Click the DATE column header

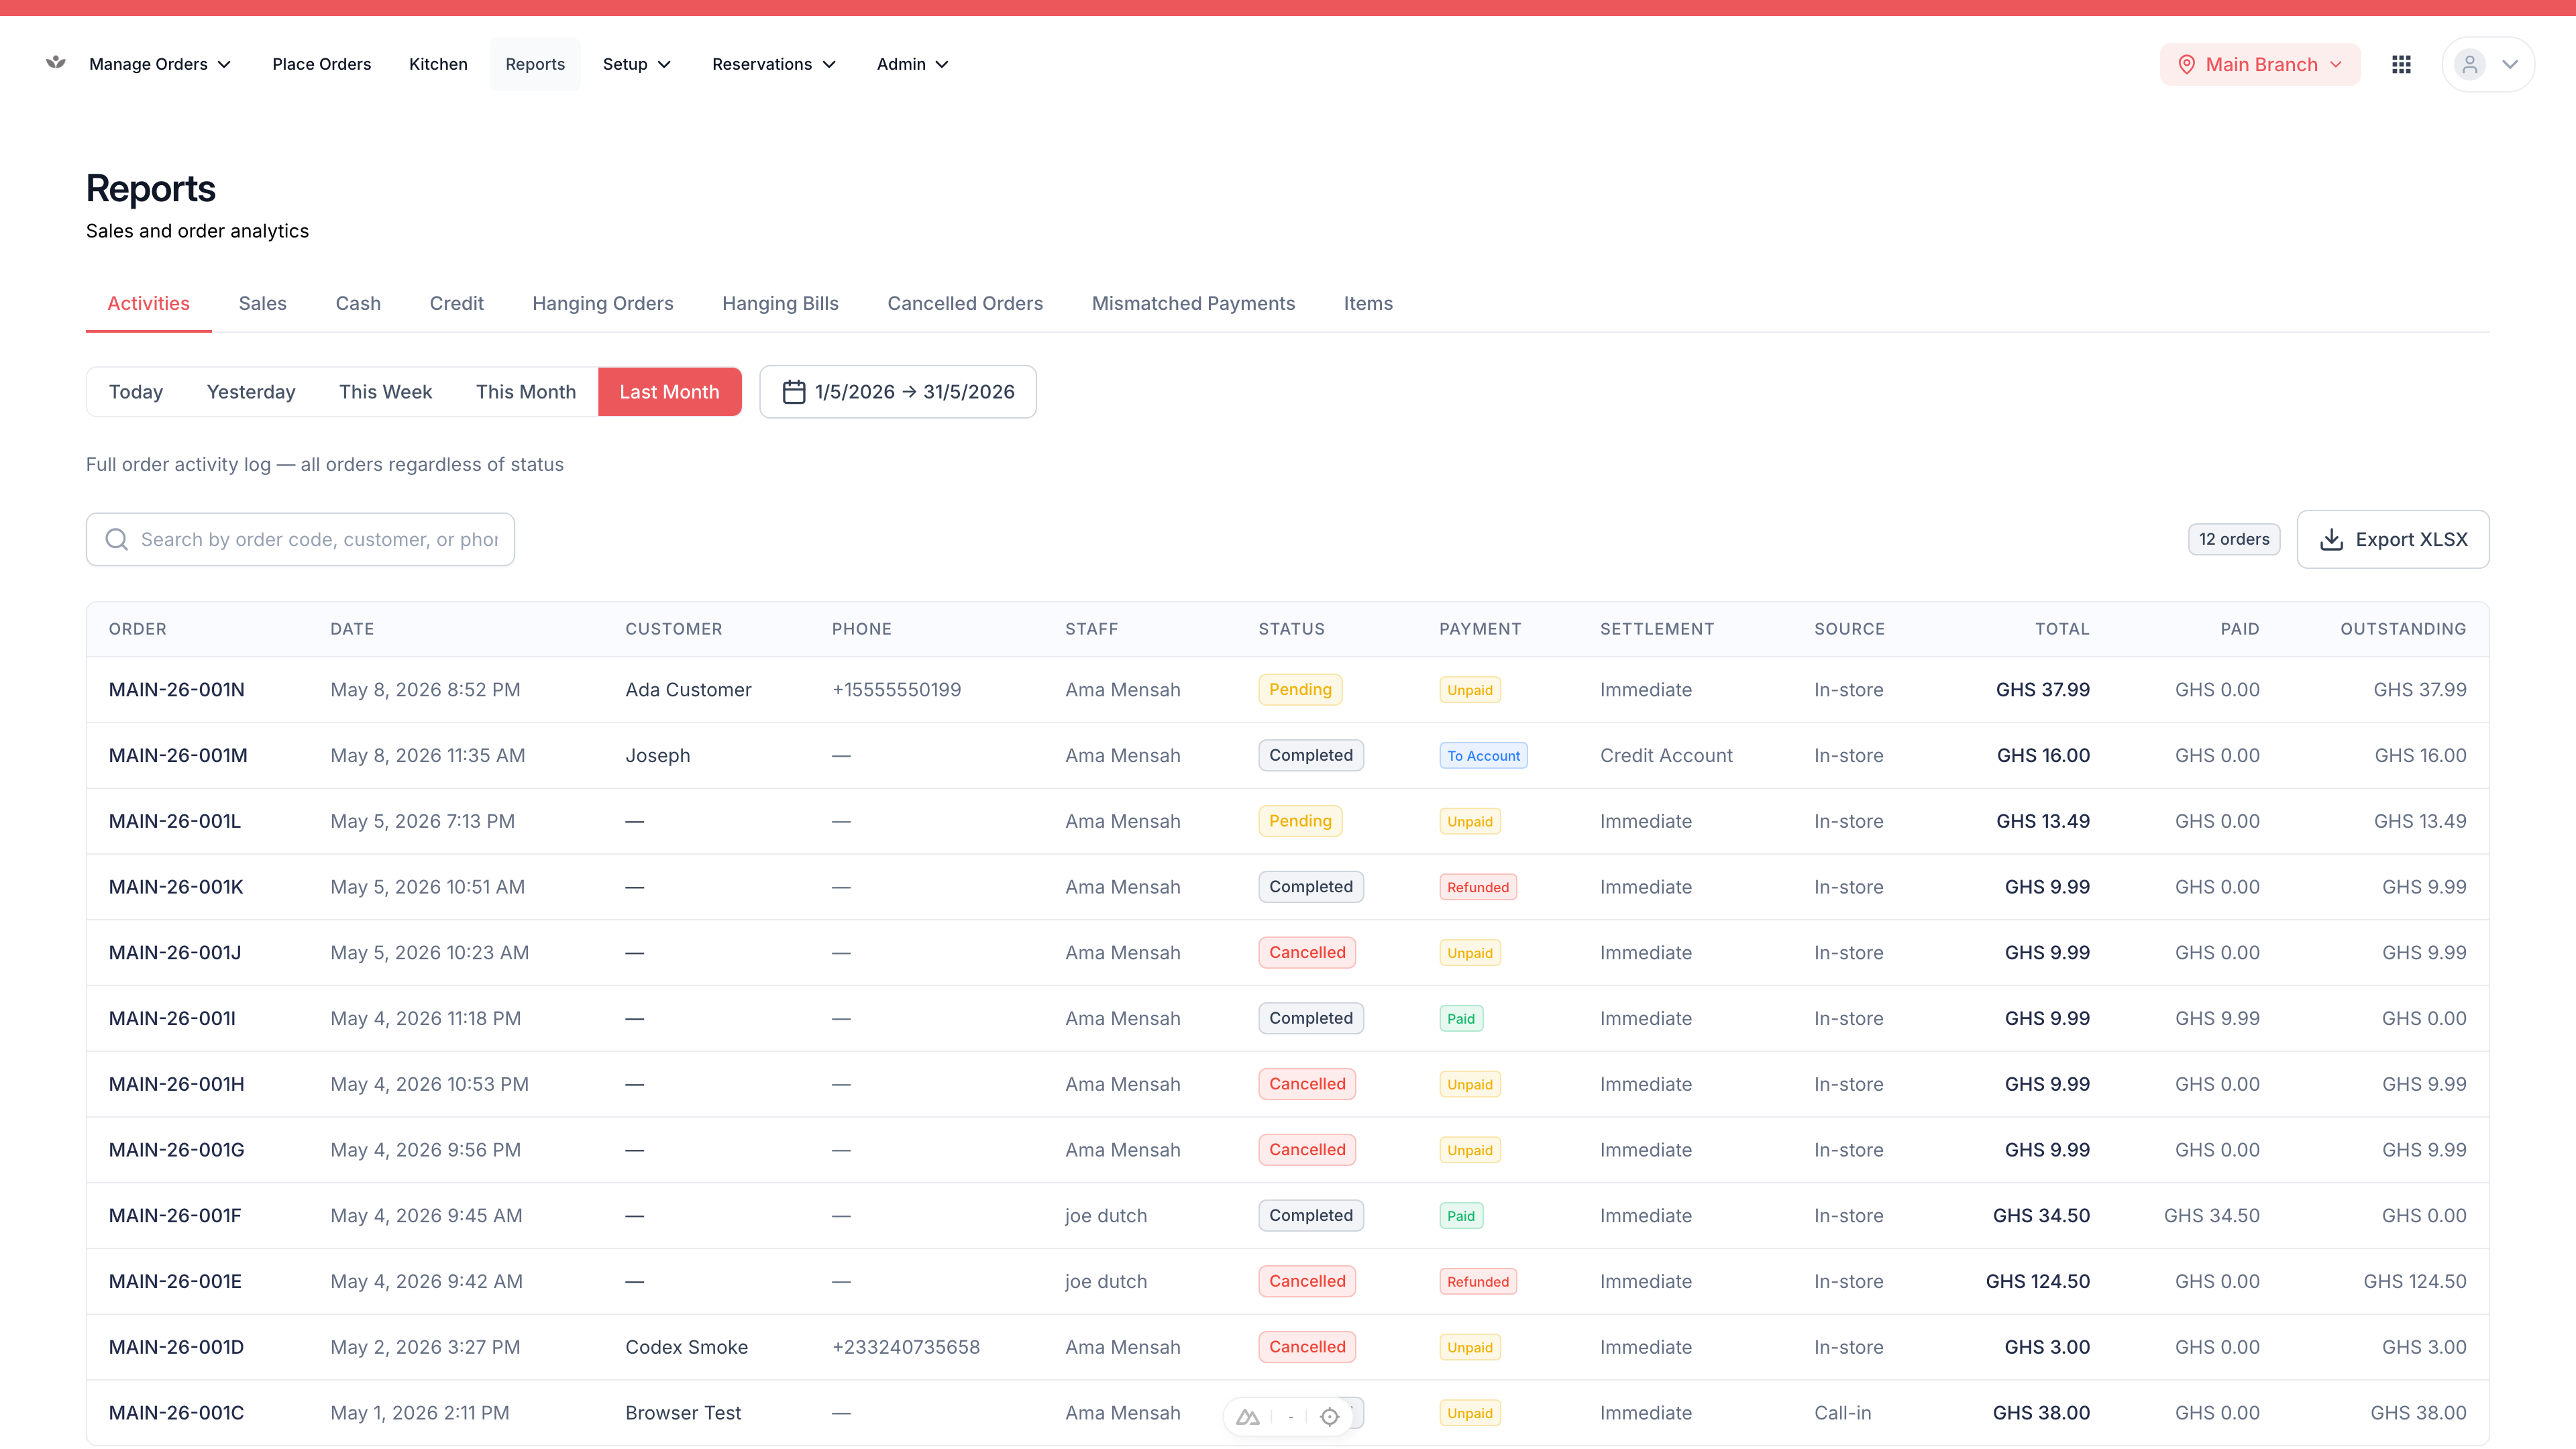352,629
